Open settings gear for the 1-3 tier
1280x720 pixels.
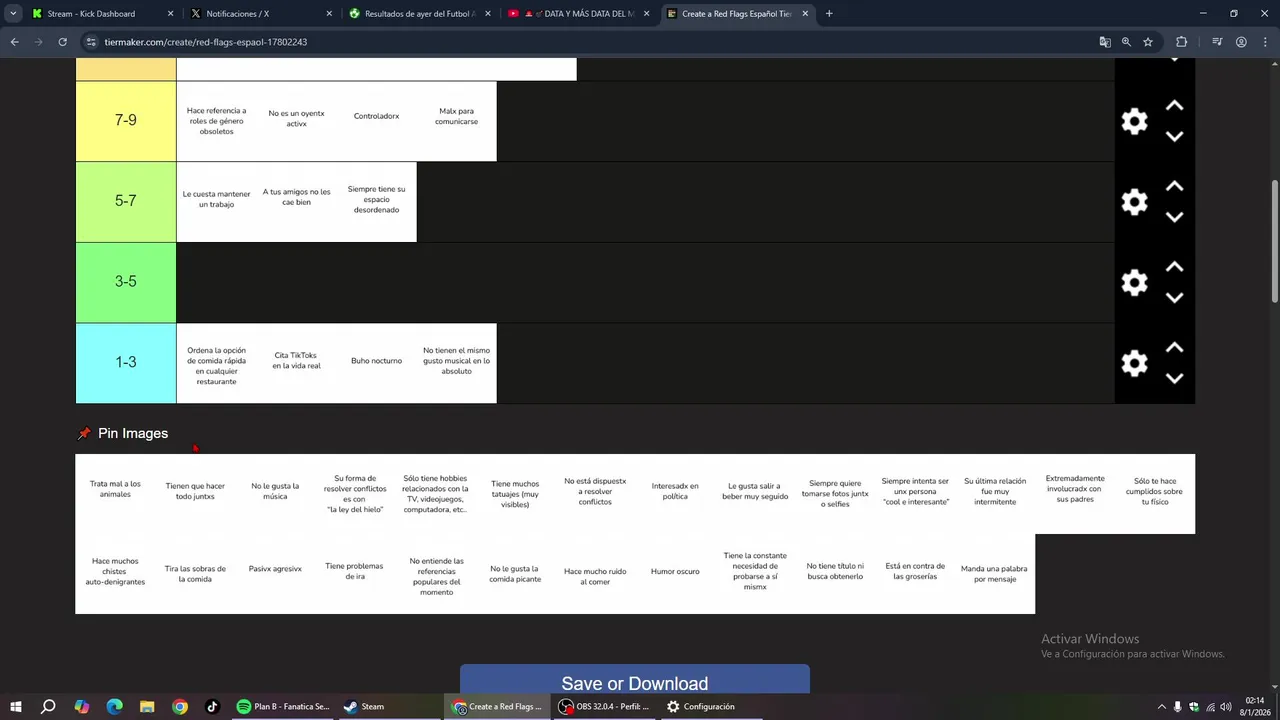pos(1134,363)
